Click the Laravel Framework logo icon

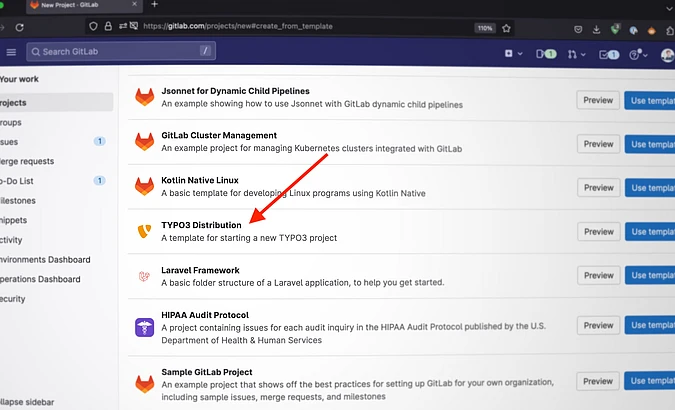click(x=144, y=276)
